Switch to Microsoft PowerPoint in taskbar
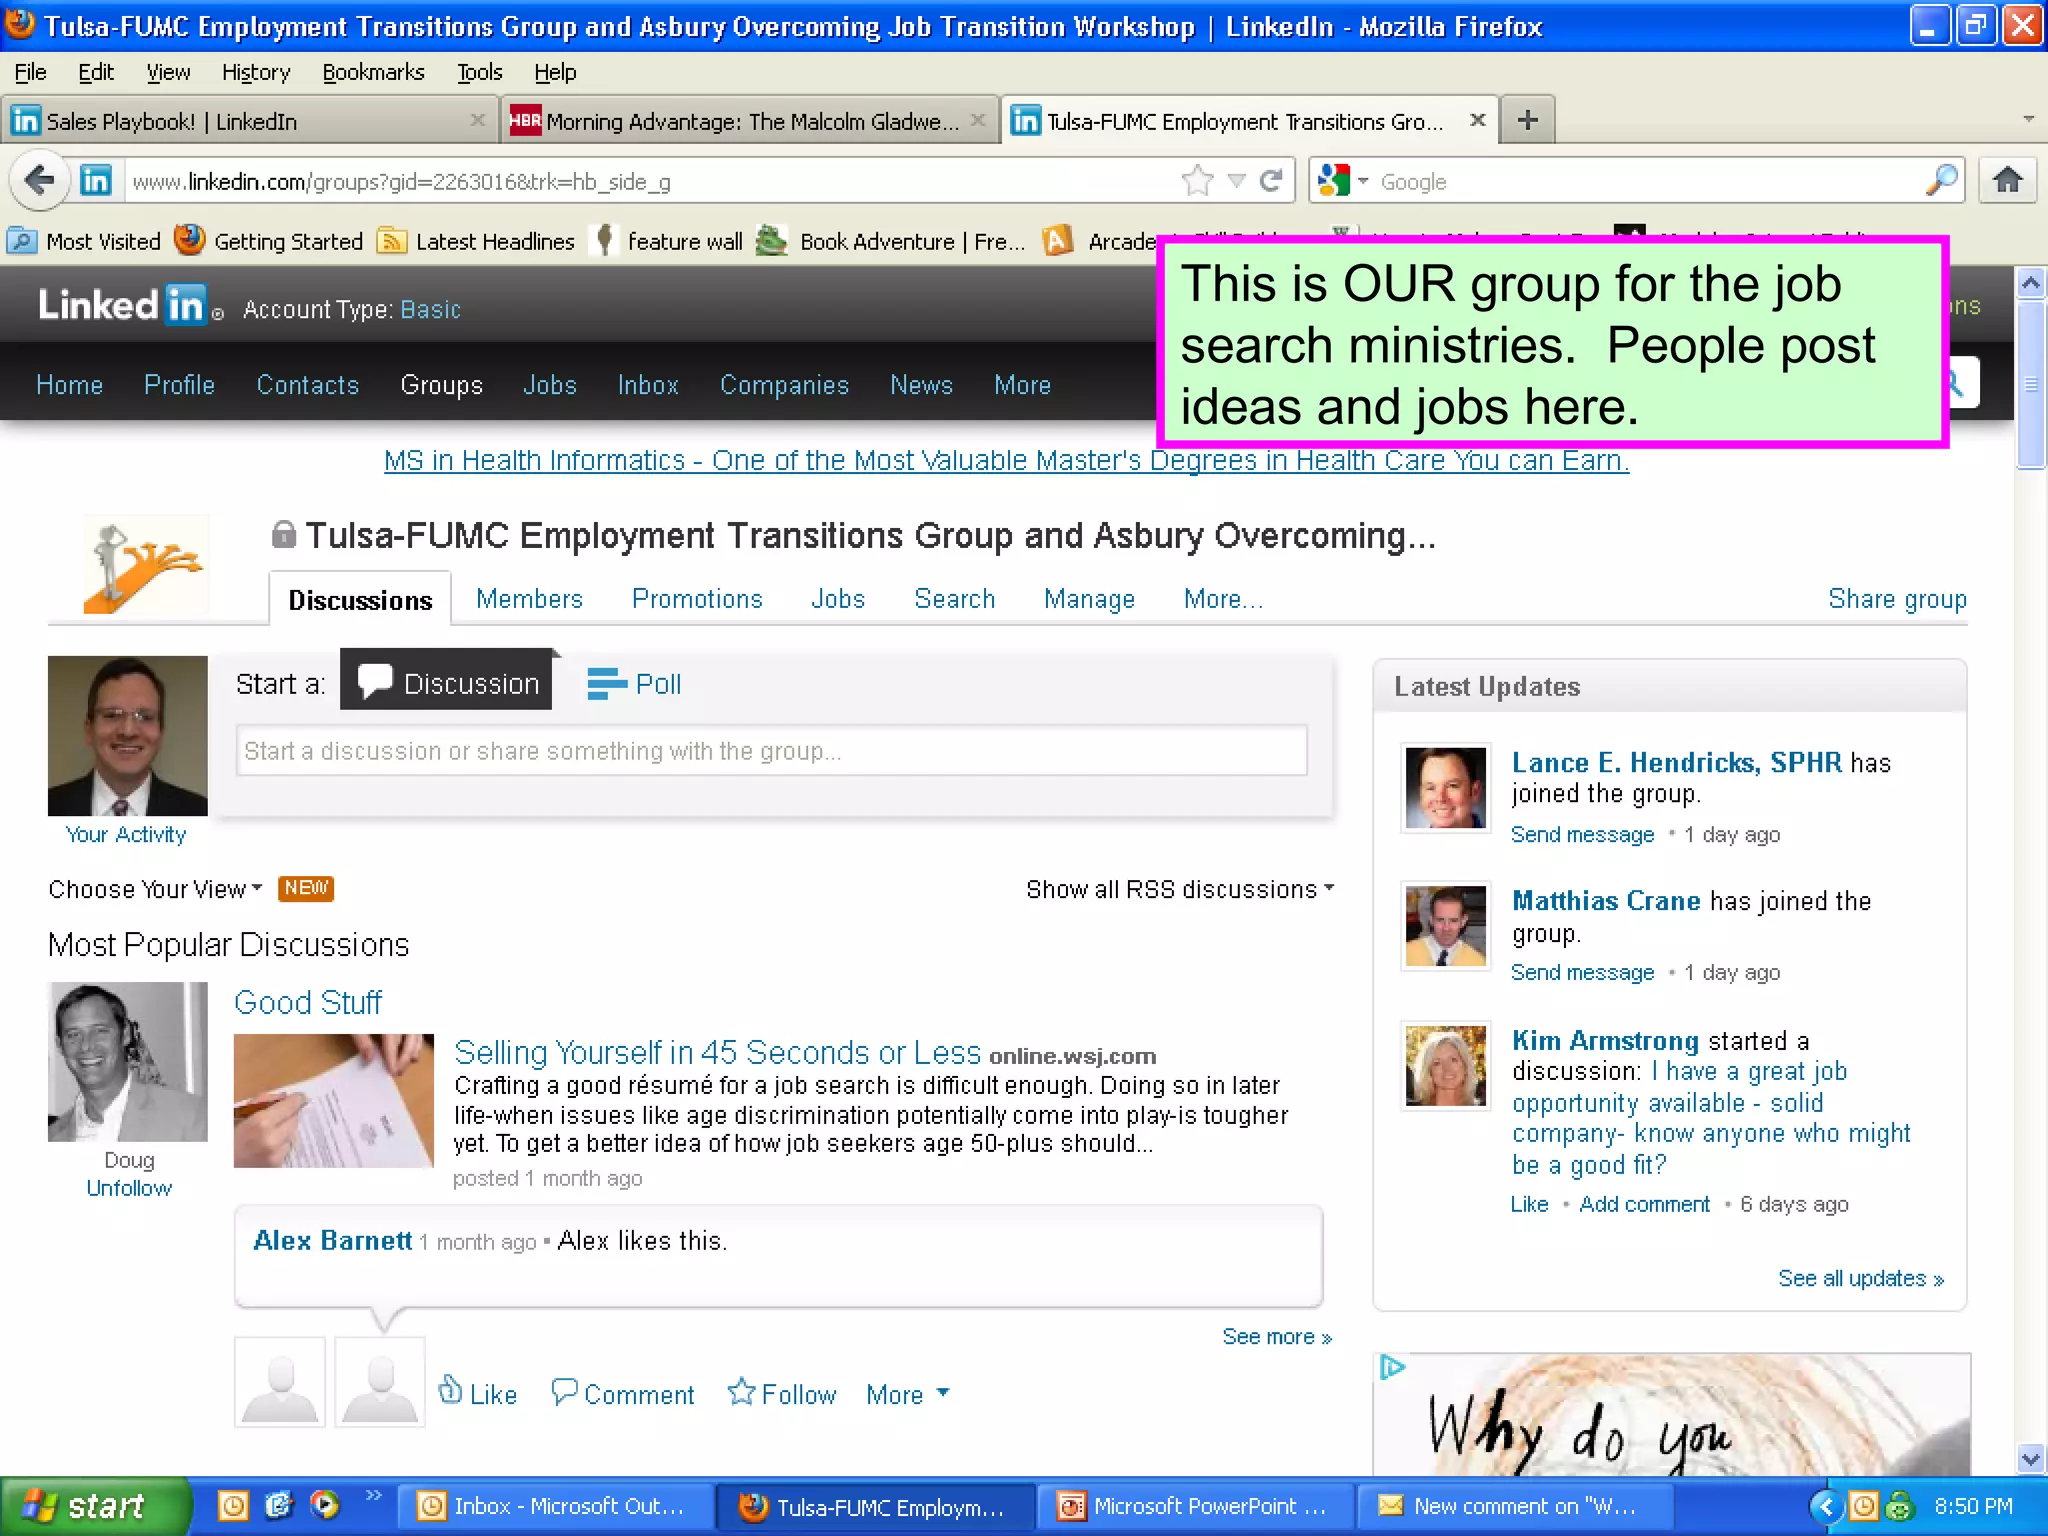2048x1536 pixels. [x=1196, y=1506]
